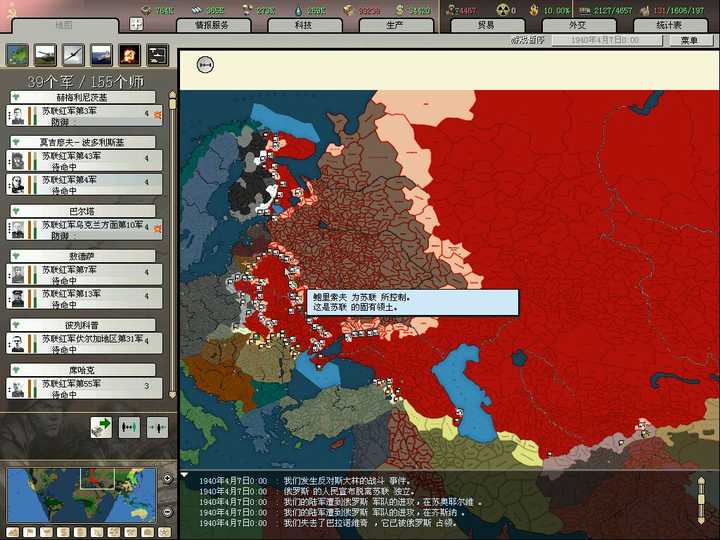The width and height of the screenshot is (720, 540).
Task: Click the unit icon with a teal figure
Action: click(129, 428)
